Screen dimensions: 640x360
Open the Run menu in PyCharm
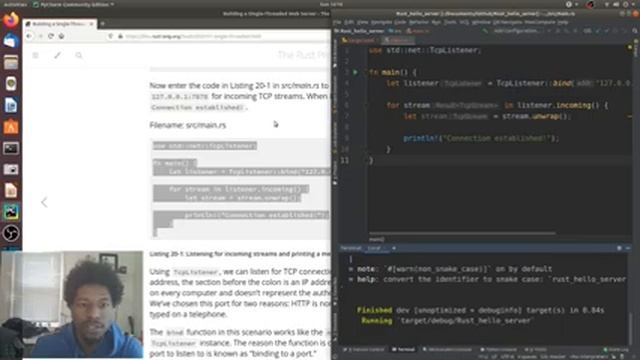[436, 22]
